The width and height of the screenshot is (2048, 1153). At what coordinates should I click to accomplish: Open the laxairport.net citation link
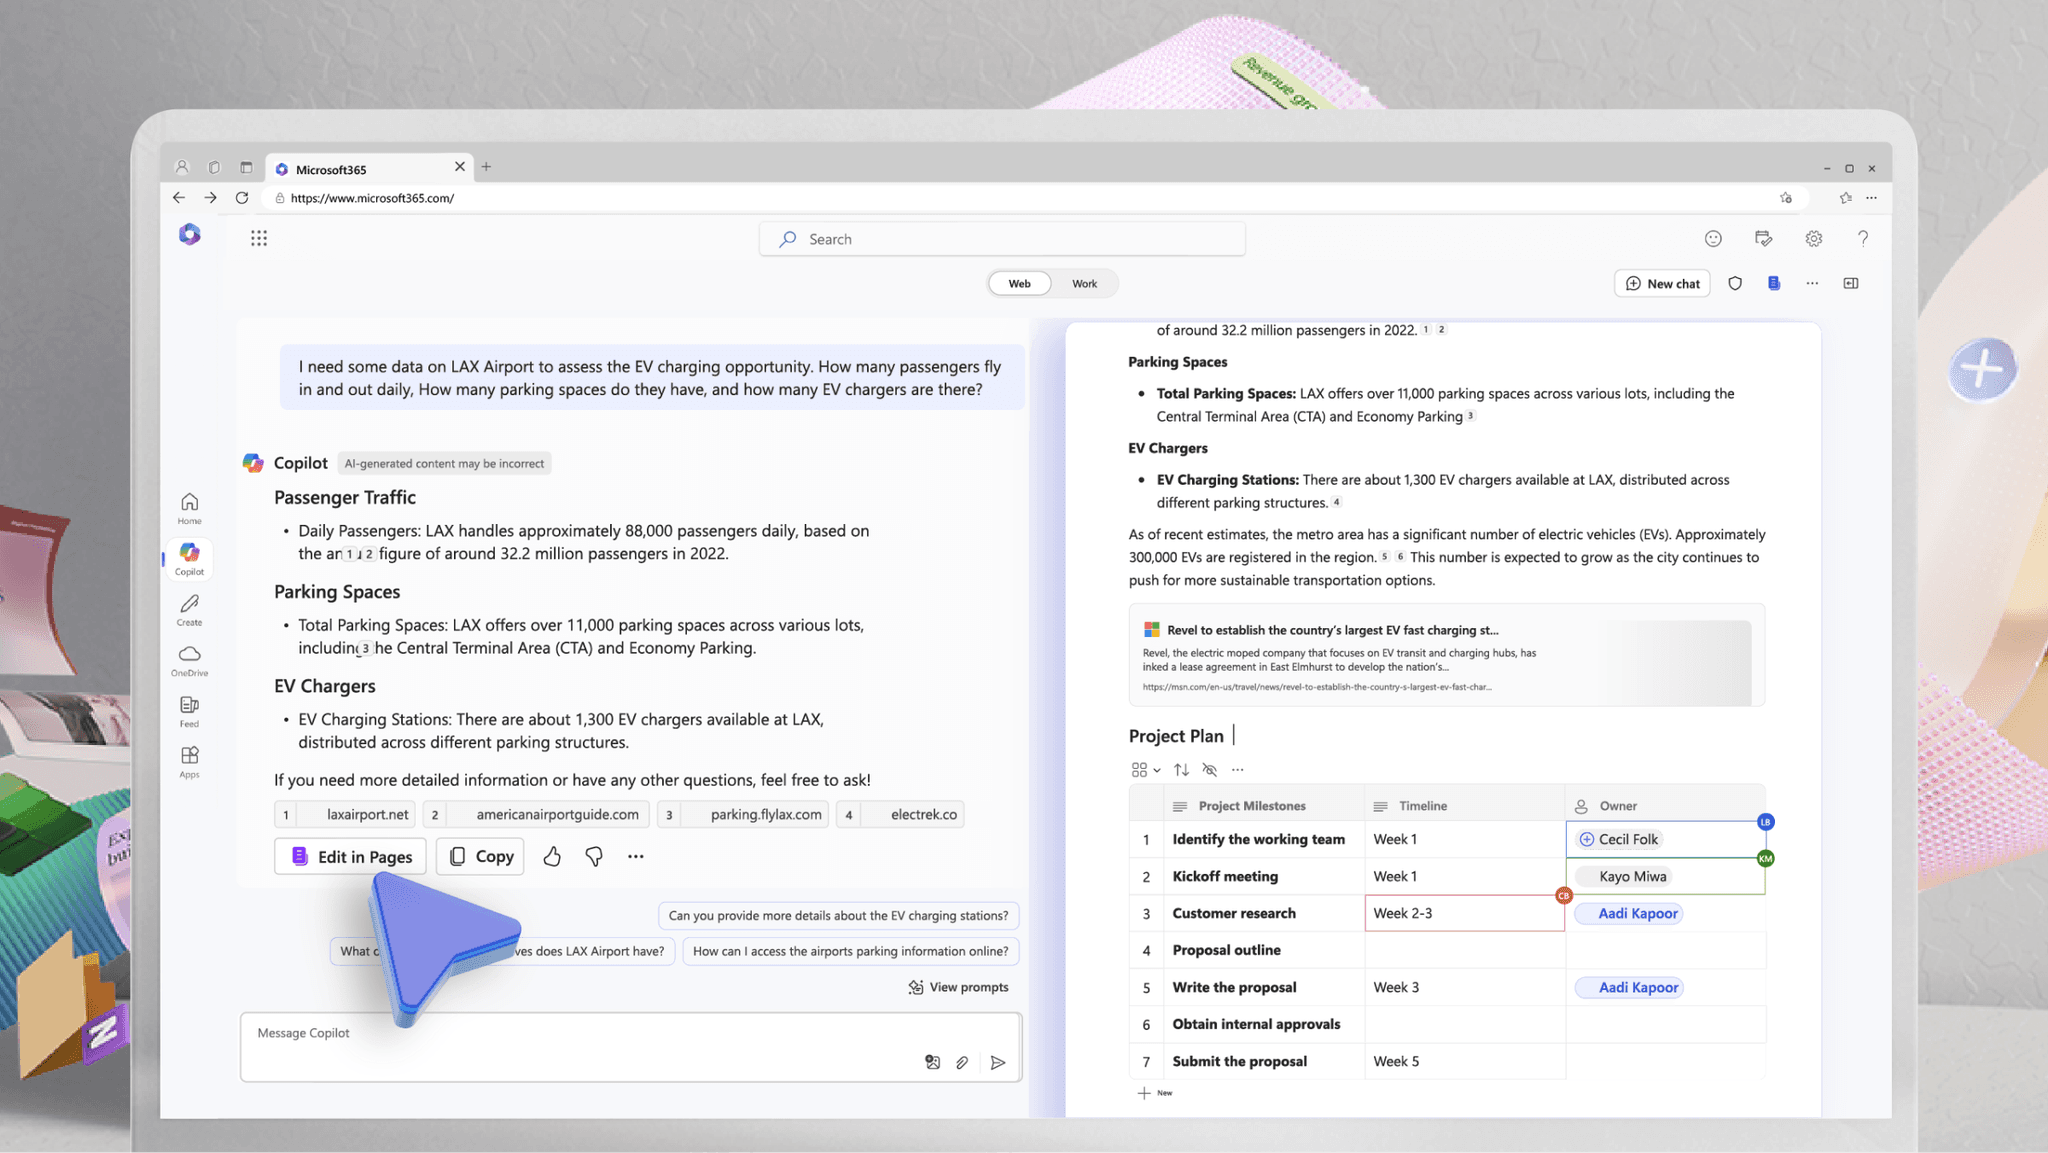tap(366, 814)
